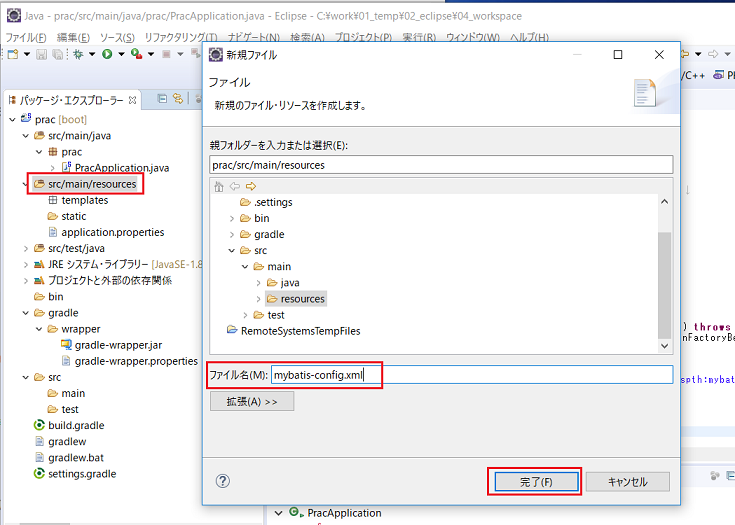The height and width of the screenshot is (525, 735).
Task: Open the プロジェクト(P) menu
Action: (363, 38)
